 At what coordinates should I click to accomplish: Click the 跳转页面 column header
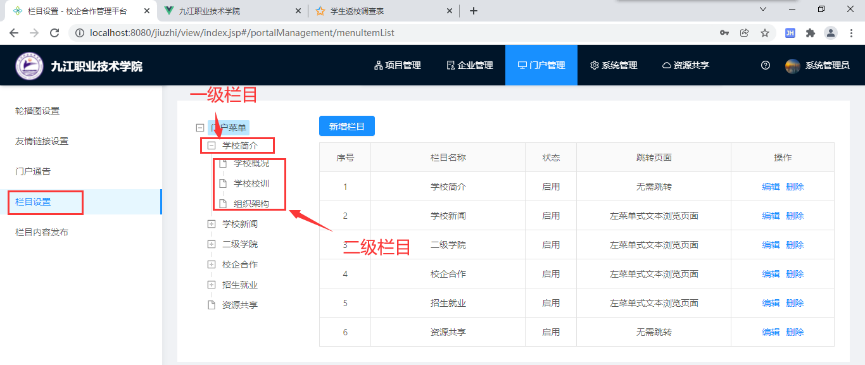654,158
